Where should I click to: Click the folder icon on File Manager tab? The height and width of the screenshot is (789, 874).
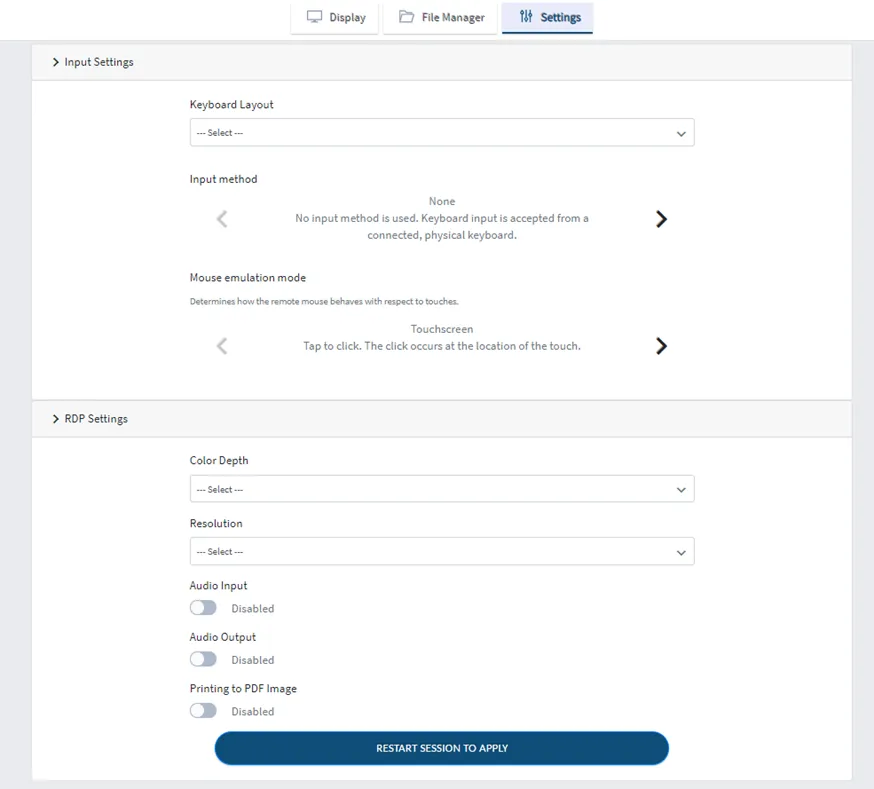point(406,17)
